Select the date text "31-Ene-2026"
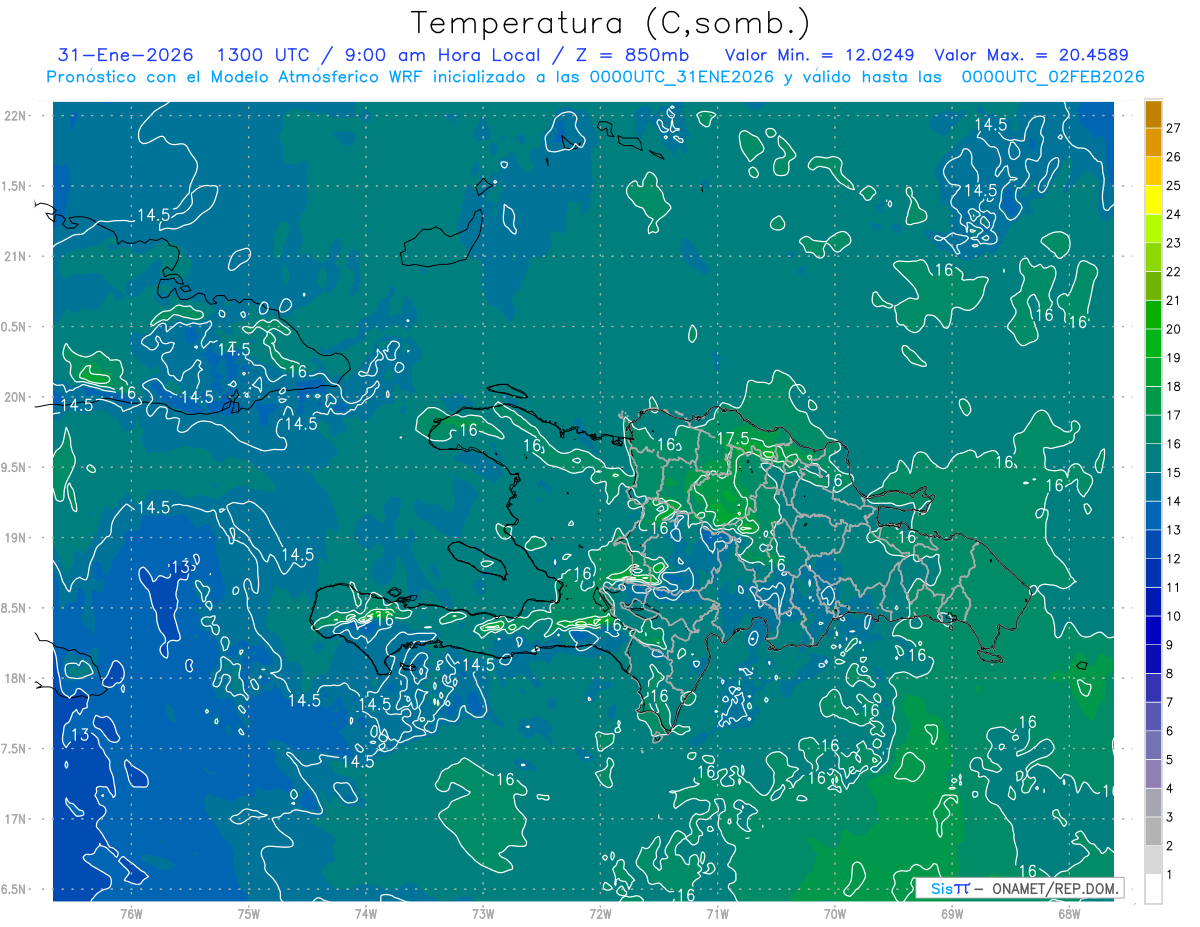This screenshot has height=927, width=1200. [126, 55]
